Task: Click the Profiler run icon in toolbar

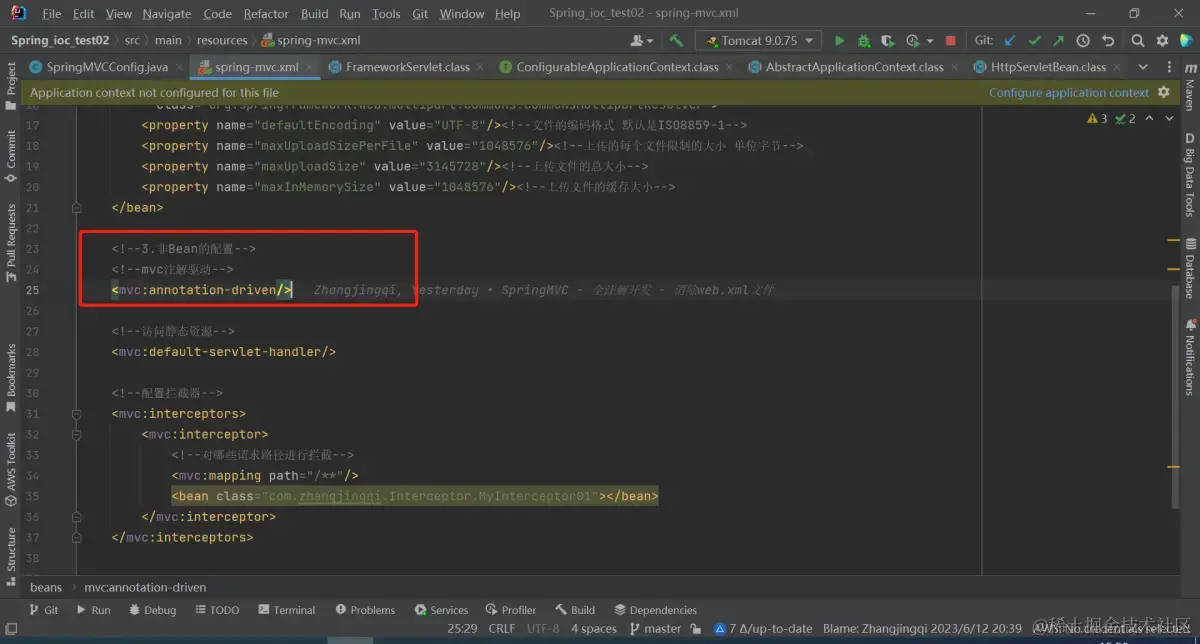Action: point(911,41)
